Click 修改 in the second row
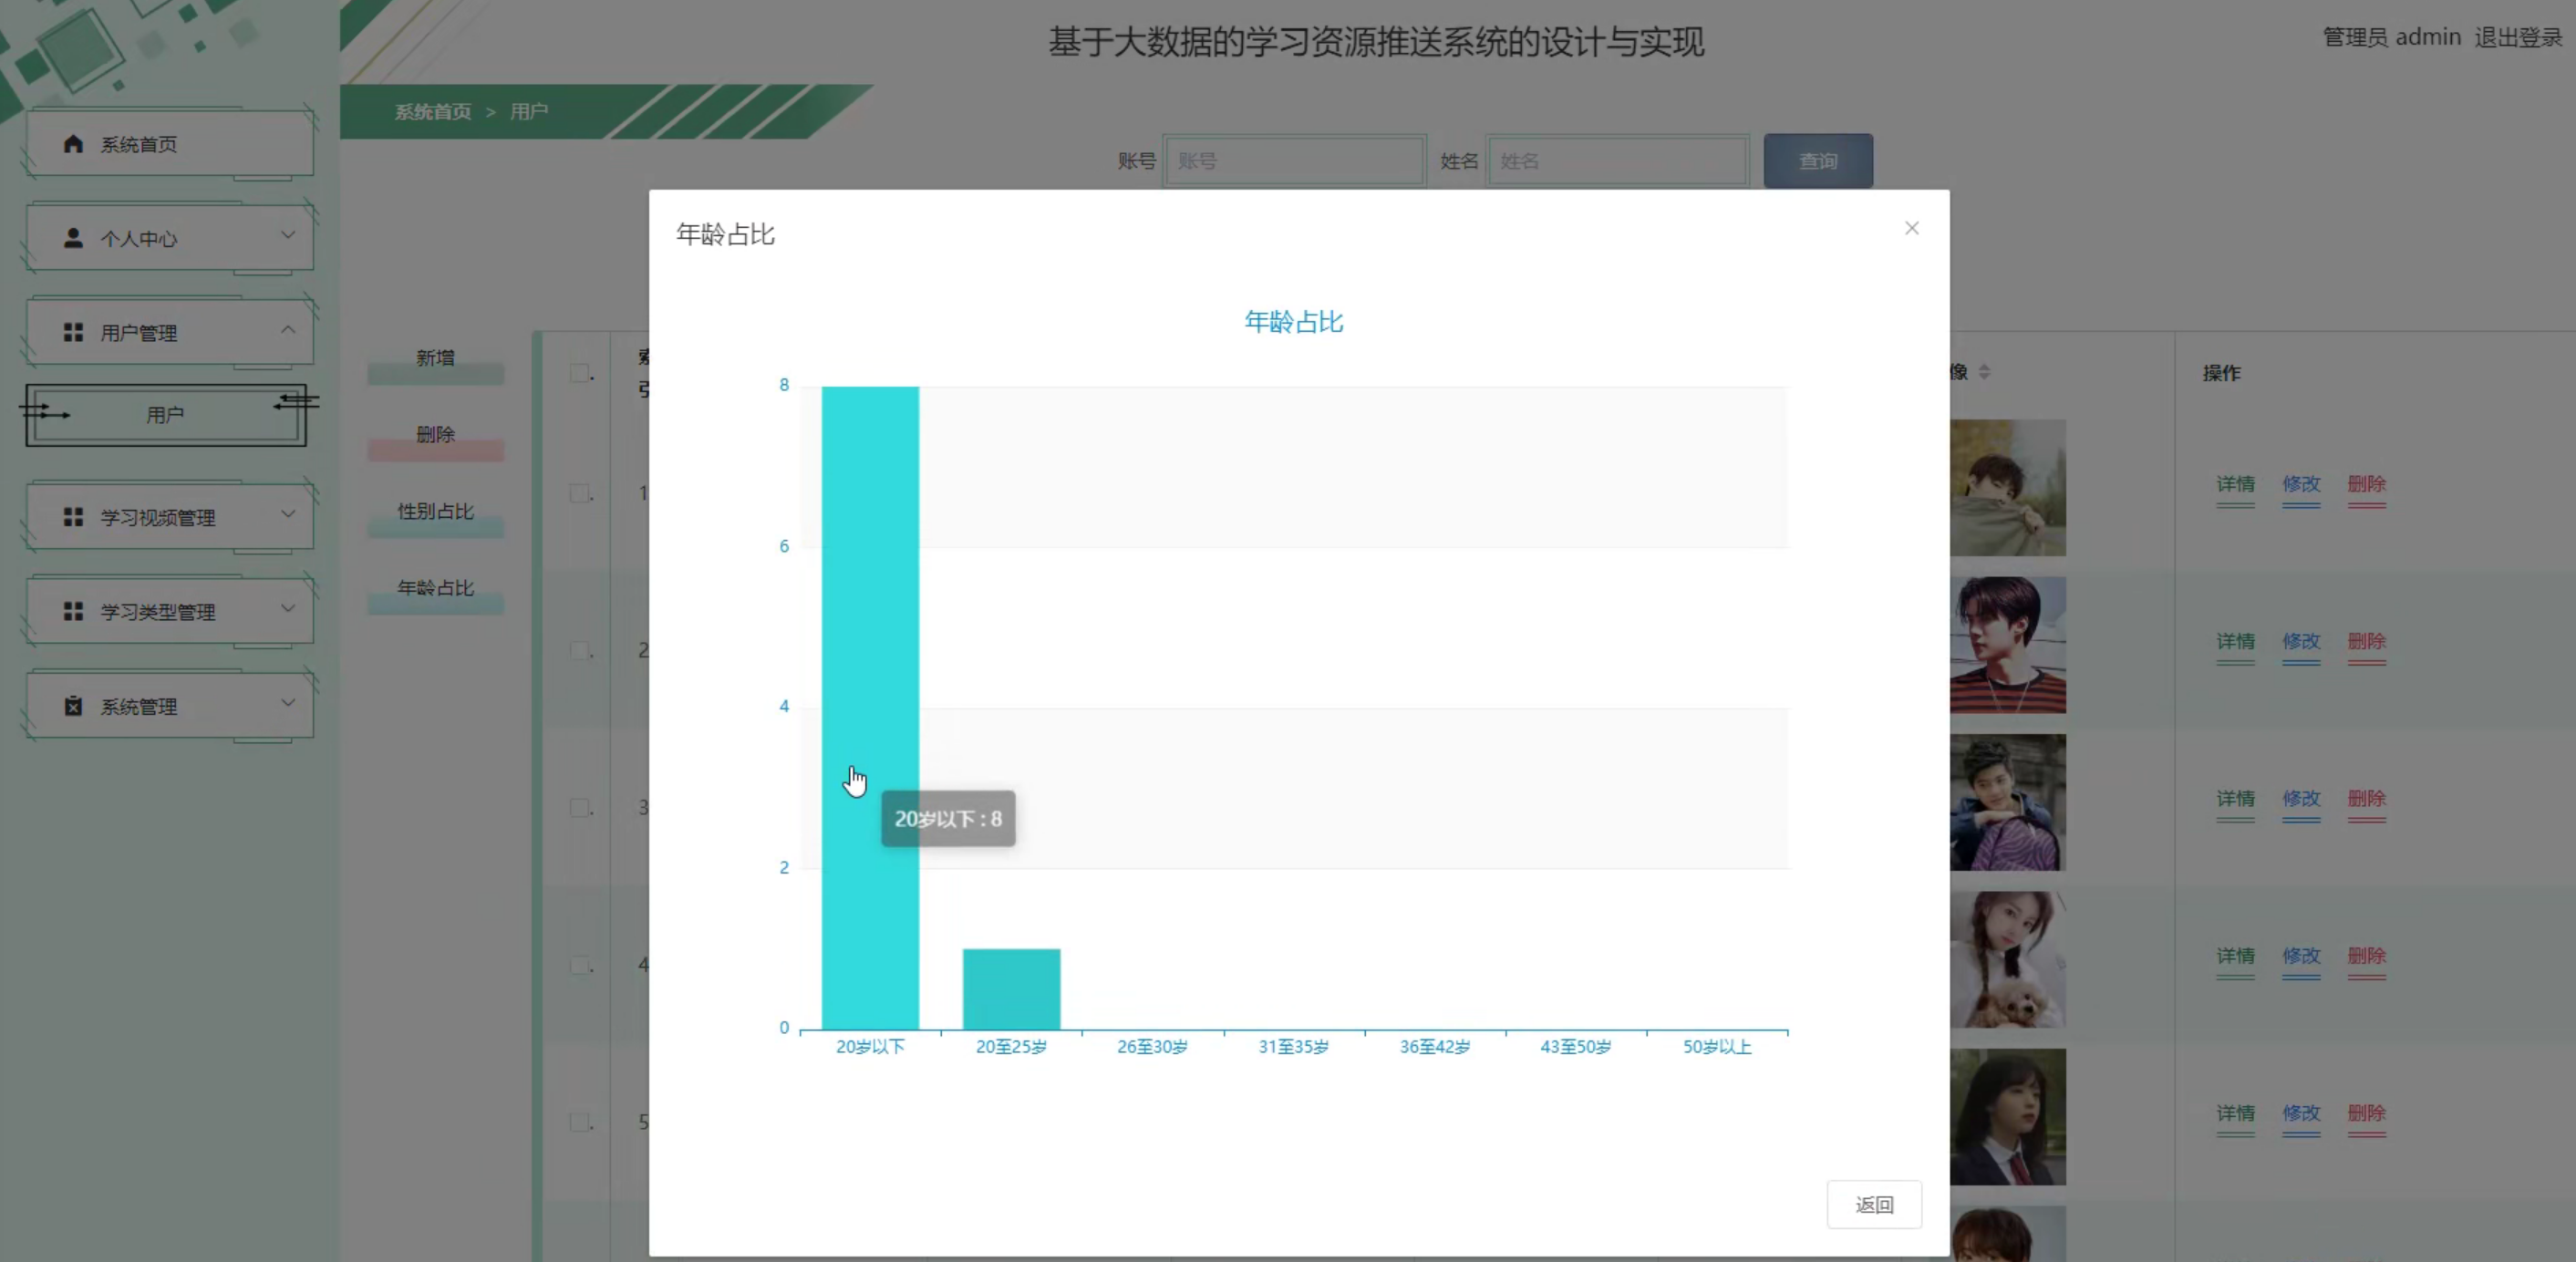The height and width of the screenshot is (1262, 2576). pyautogui.click(x=2301, y=641)
